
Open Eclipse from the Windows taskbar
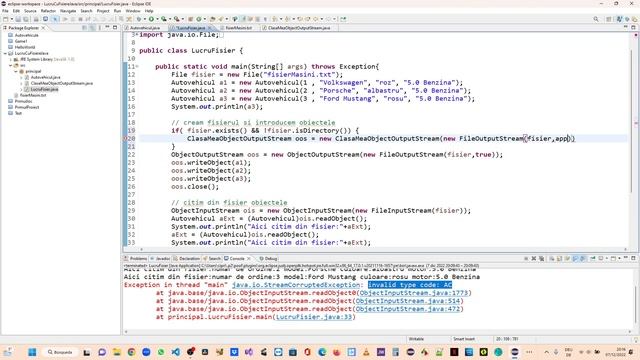(x=515, y=352)
